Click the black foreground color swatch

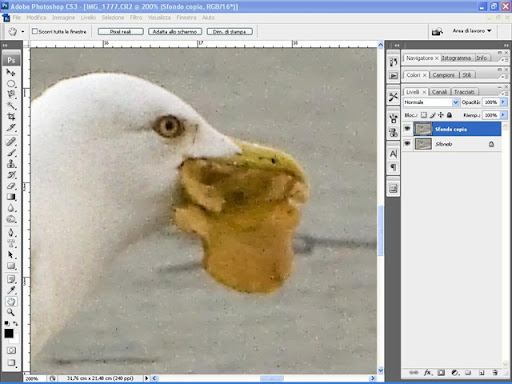[9, 333]
